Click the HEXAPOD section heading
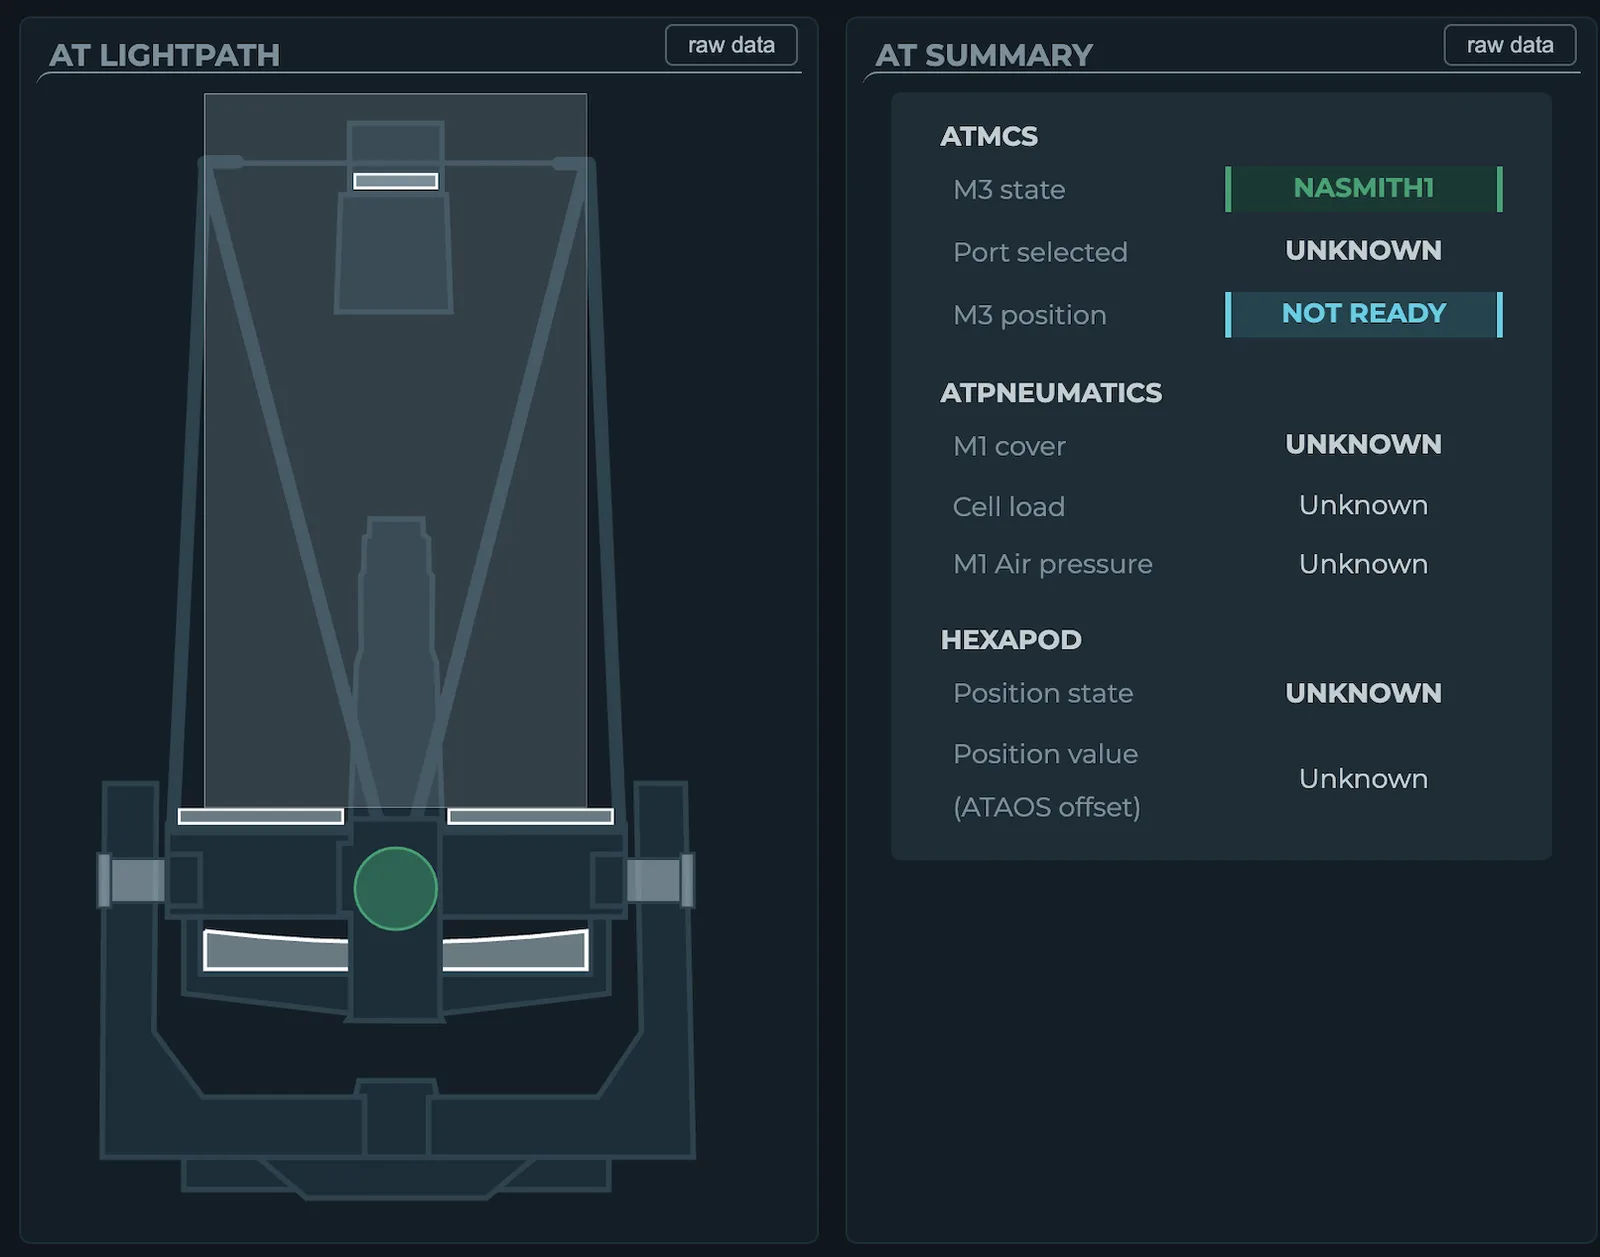 pos(1011,640)
